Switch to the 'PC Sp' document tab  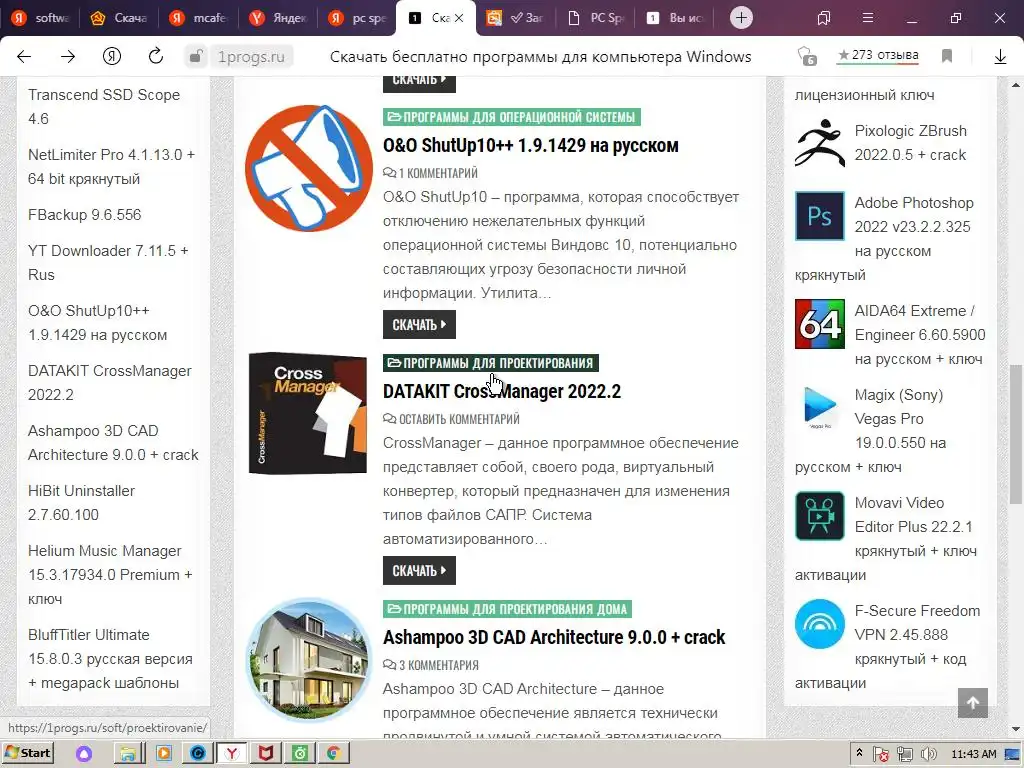(596, 18)
